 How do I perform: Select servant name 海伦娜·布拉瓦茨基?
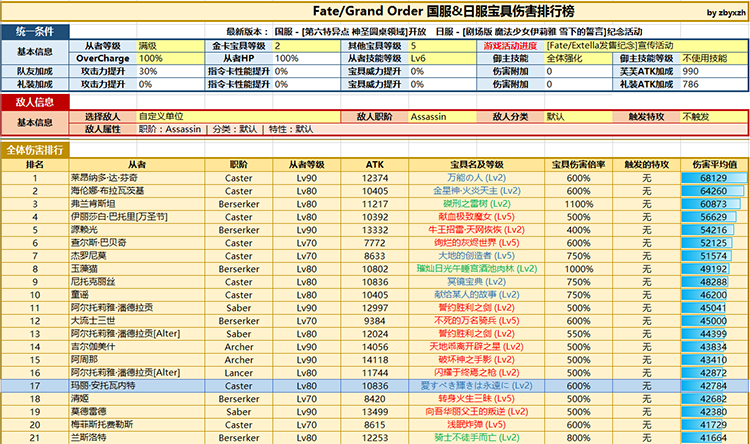click(x=108, y=191)
